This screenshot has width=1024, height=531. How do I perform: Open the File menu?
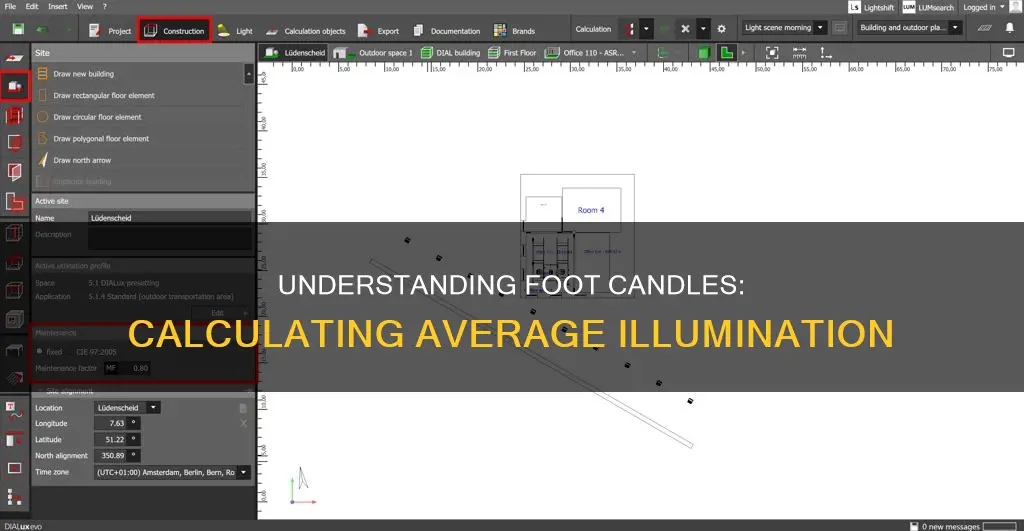pos(10,7)
